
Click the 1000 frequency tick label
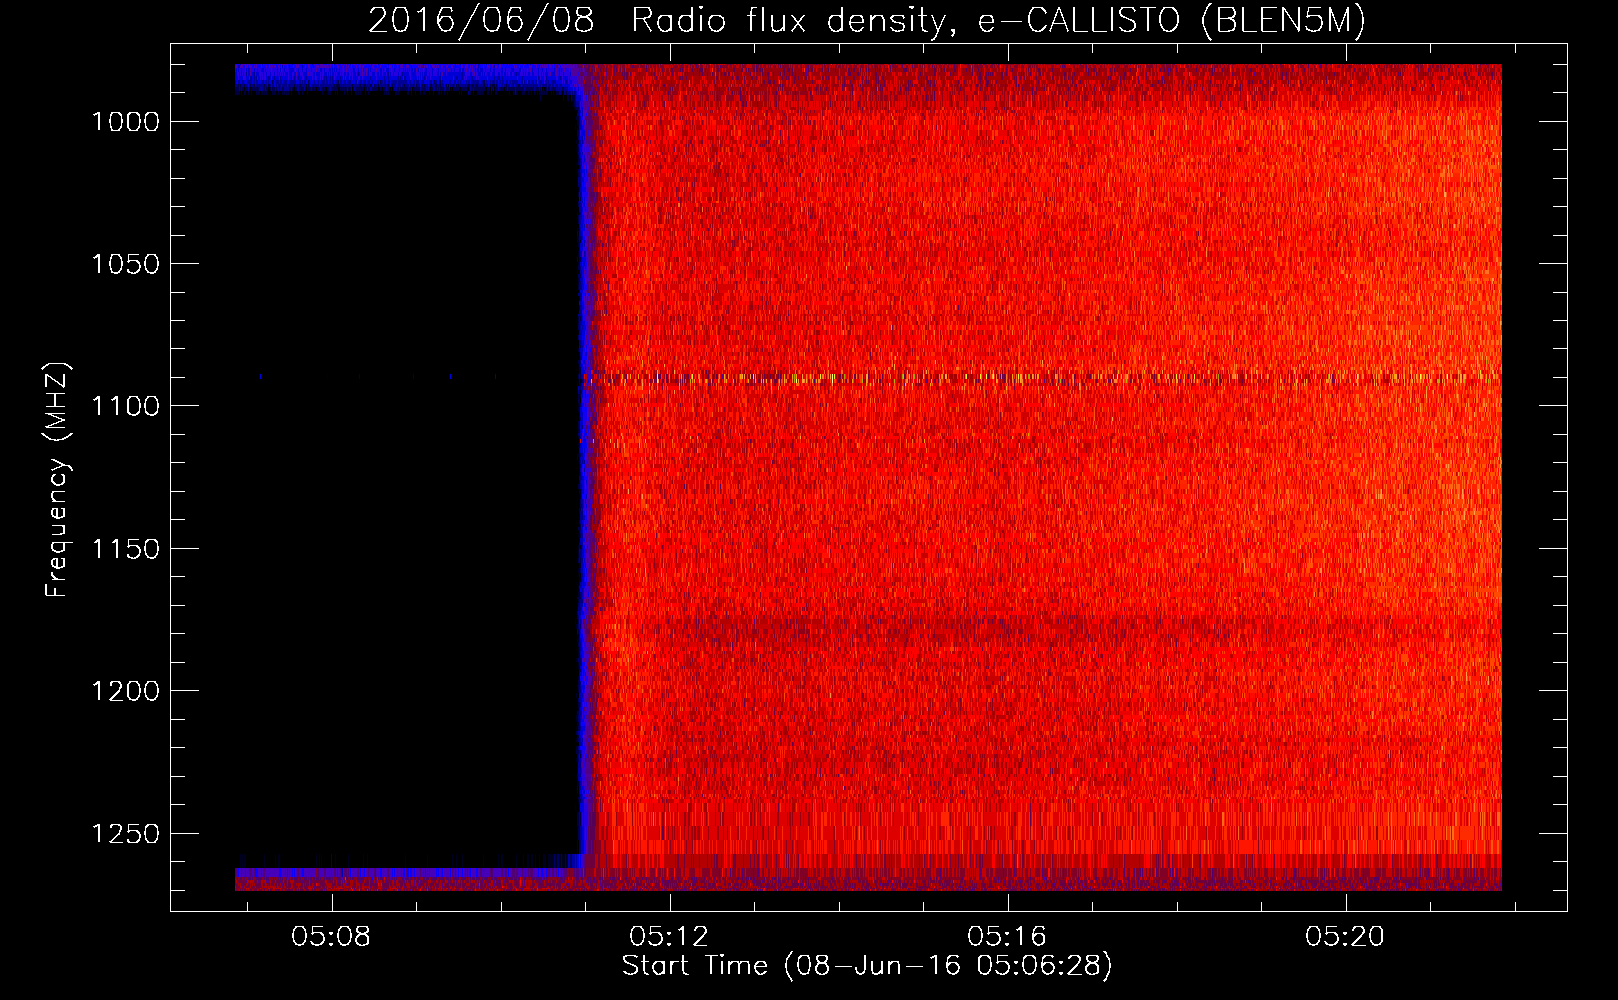click(125, 122)
